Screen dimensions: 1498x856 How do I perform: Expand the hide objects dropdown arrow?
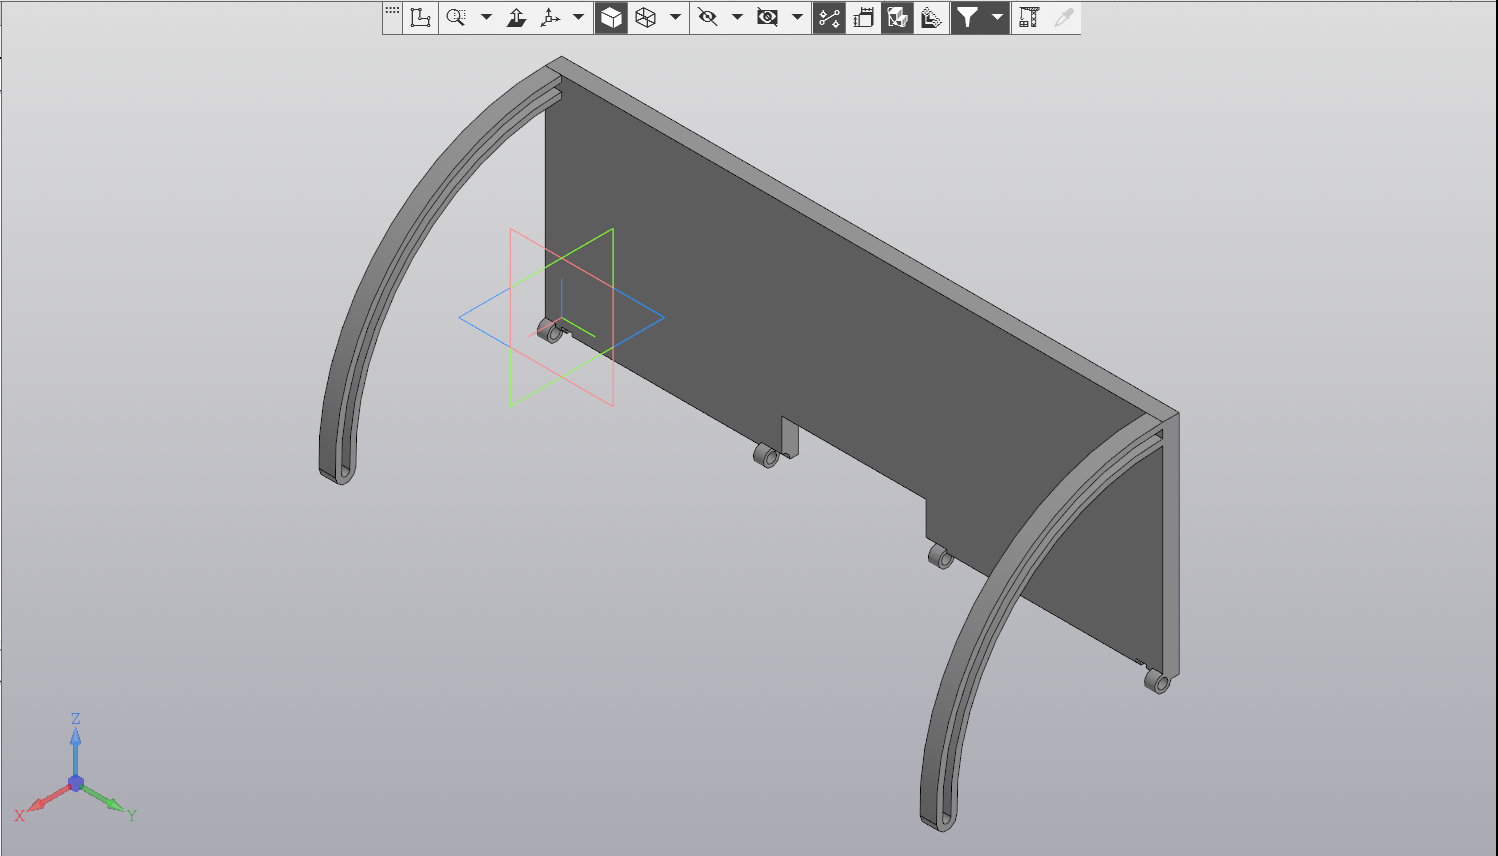coord(737,18)
